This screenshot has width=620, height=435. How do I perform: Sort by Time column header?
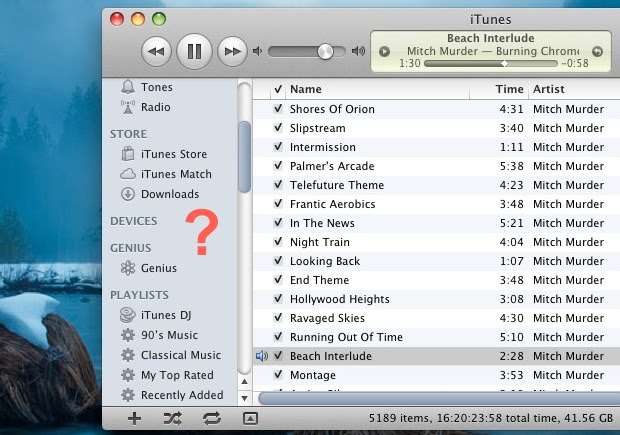pyautogui.click(x=499, y=89)
